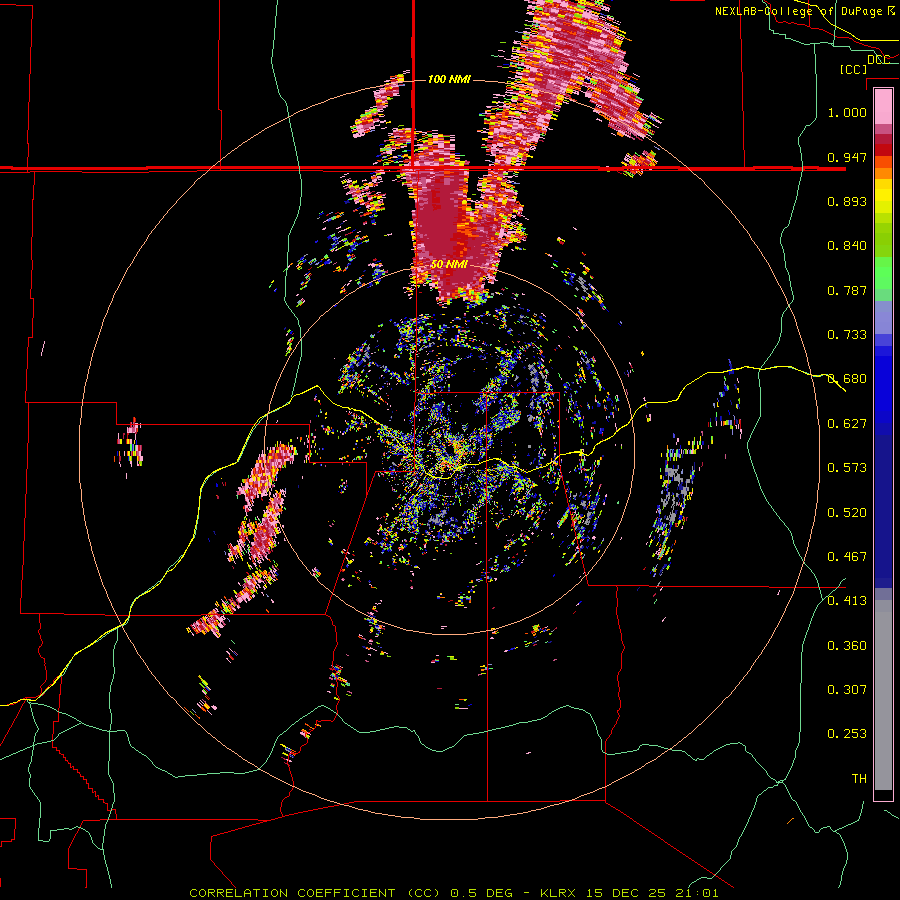The image size is (900, 900).
Task: Click the 0.307 color scale value
Action: click(x=847, y=690)
